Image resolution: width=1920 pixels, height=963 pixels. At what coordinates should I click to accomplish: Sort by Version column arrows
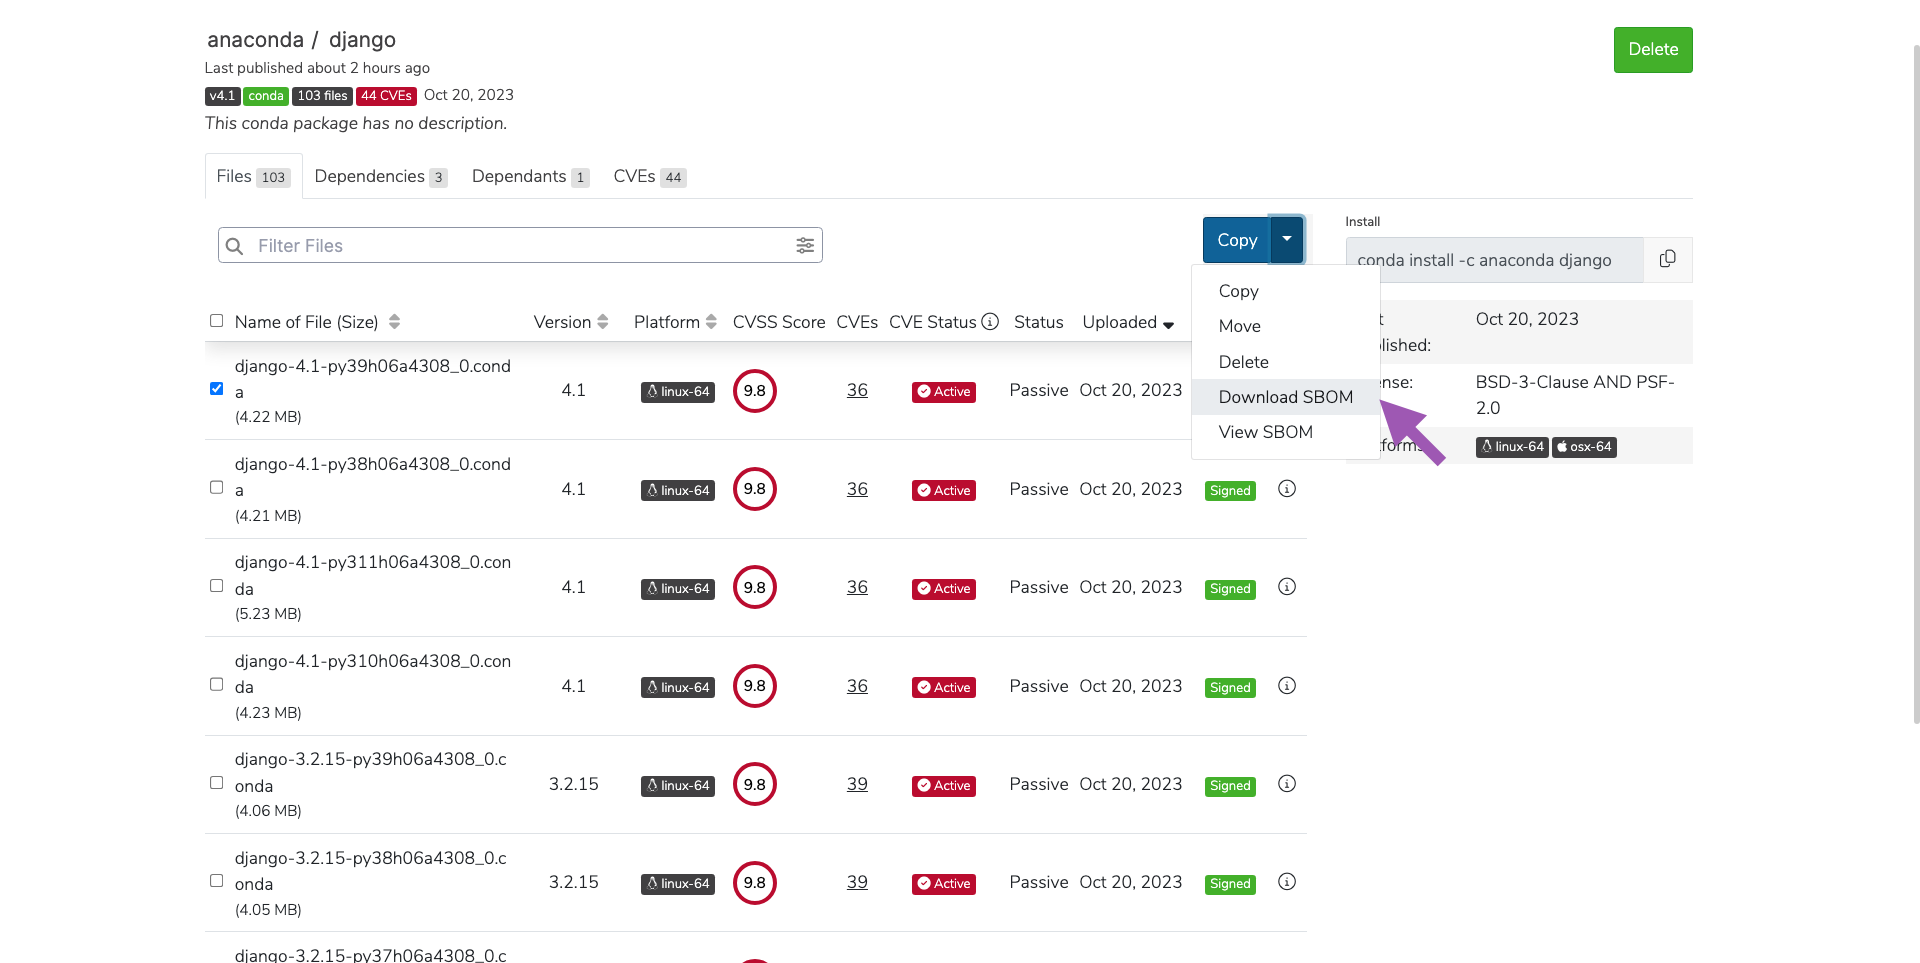click(602, 322)
